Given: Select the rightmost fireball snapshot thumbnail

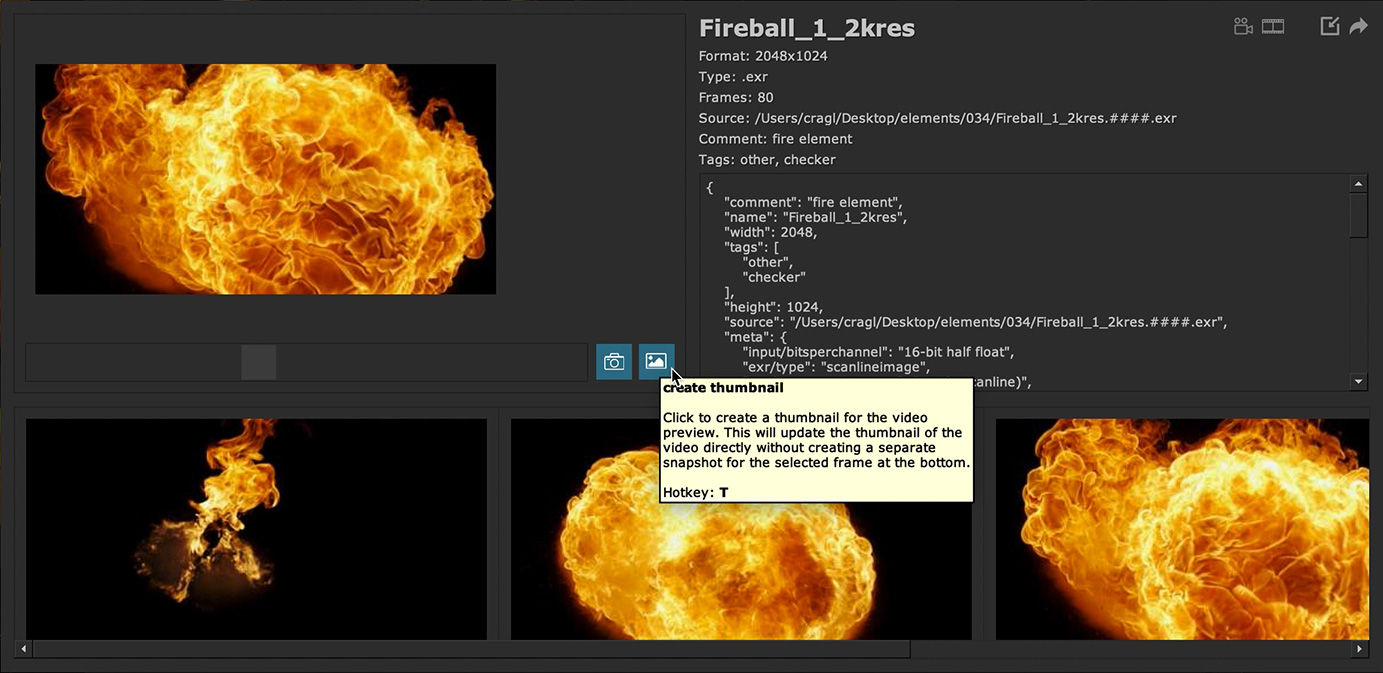Looking at the screenshot, I should pos(1182,528).
